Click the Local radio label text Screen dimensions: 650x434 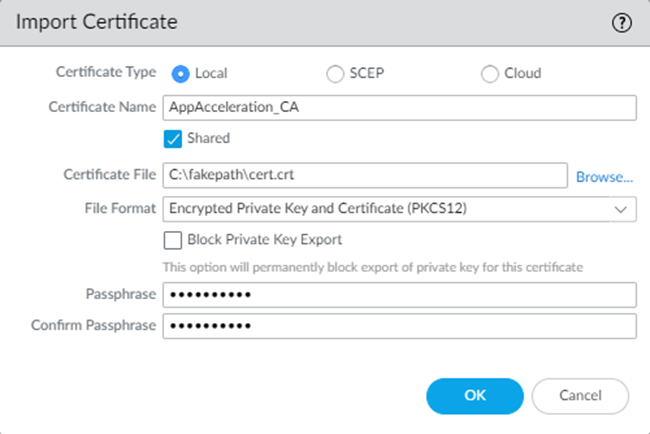[x=211, y=73]
